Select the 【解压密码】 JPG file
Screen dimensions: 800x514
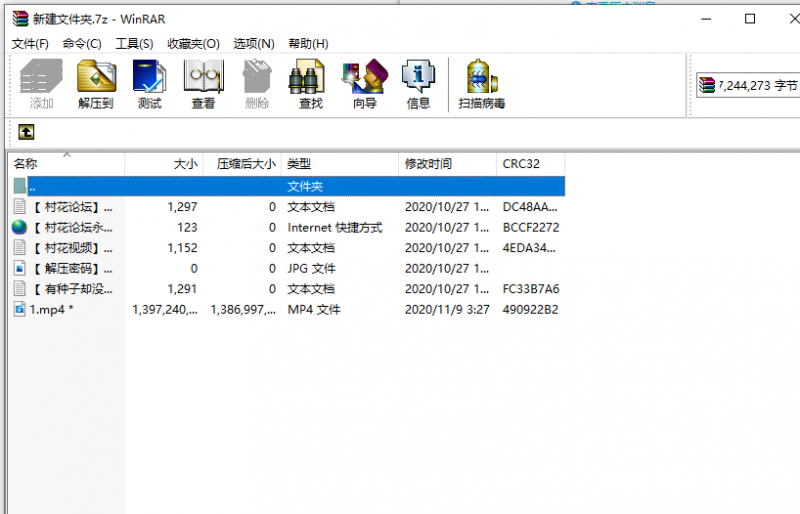[x=72, y=268]
